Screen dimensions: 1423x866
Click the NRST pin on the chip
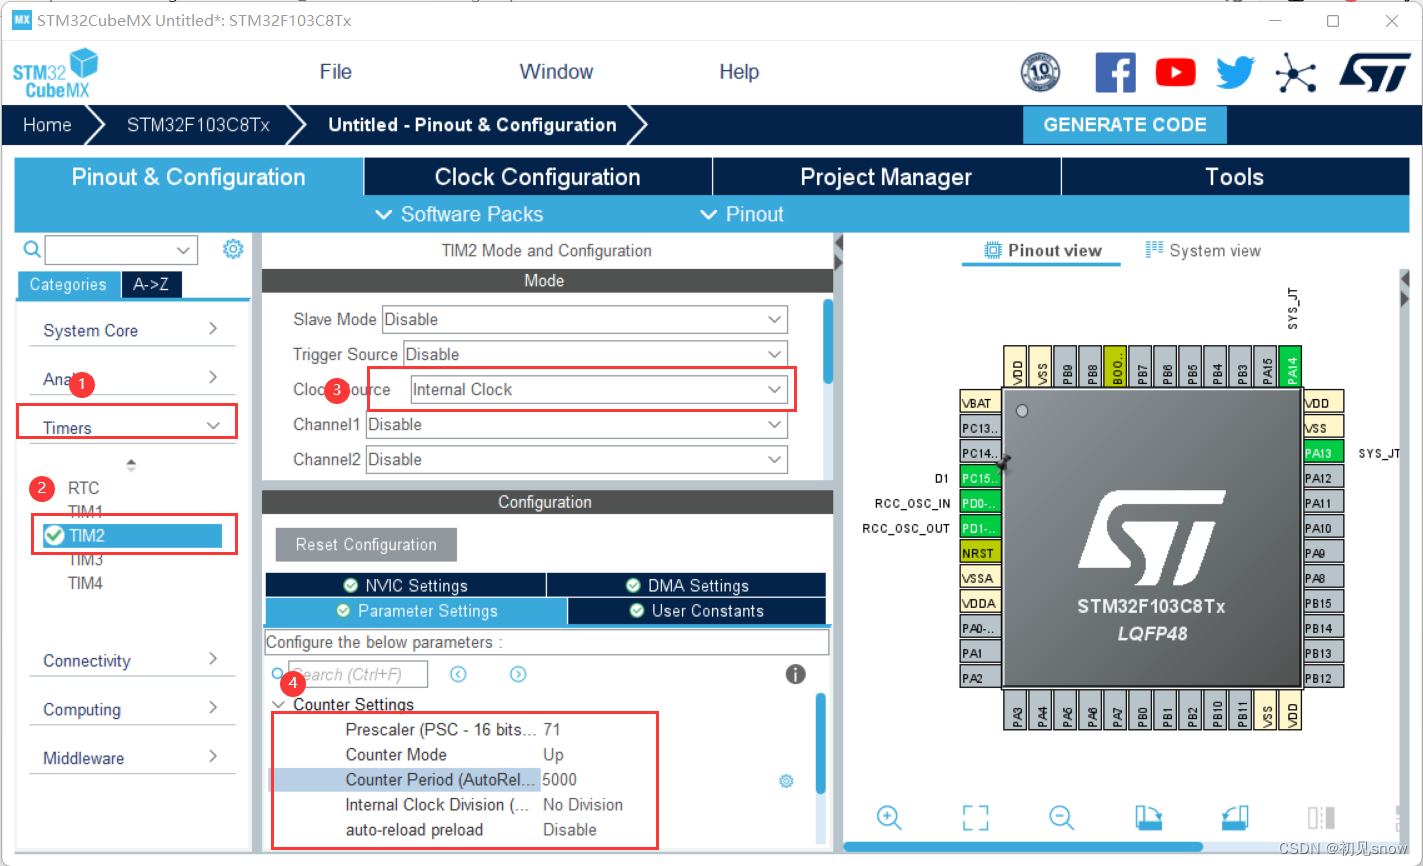pyautogui.click(x=980, y=553)
